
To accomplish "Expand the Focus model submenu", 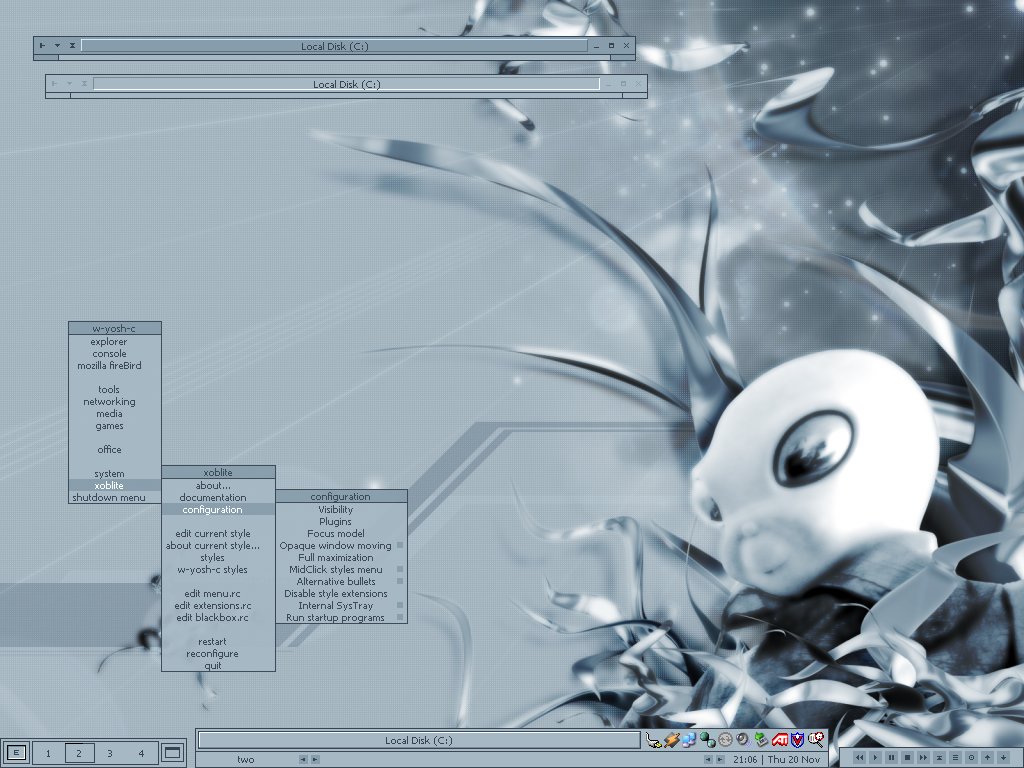I will pyautogui.click(x=341, y=534).
